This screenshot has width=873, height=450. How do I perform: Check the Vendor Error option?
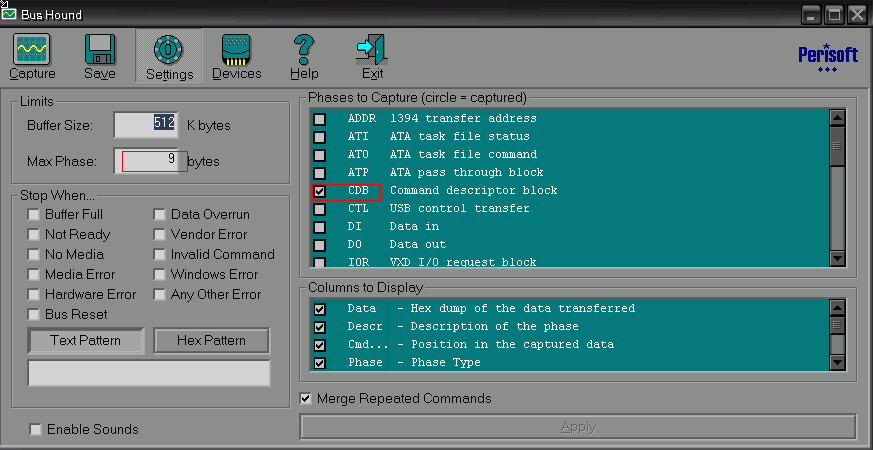(x=160, y=234)
